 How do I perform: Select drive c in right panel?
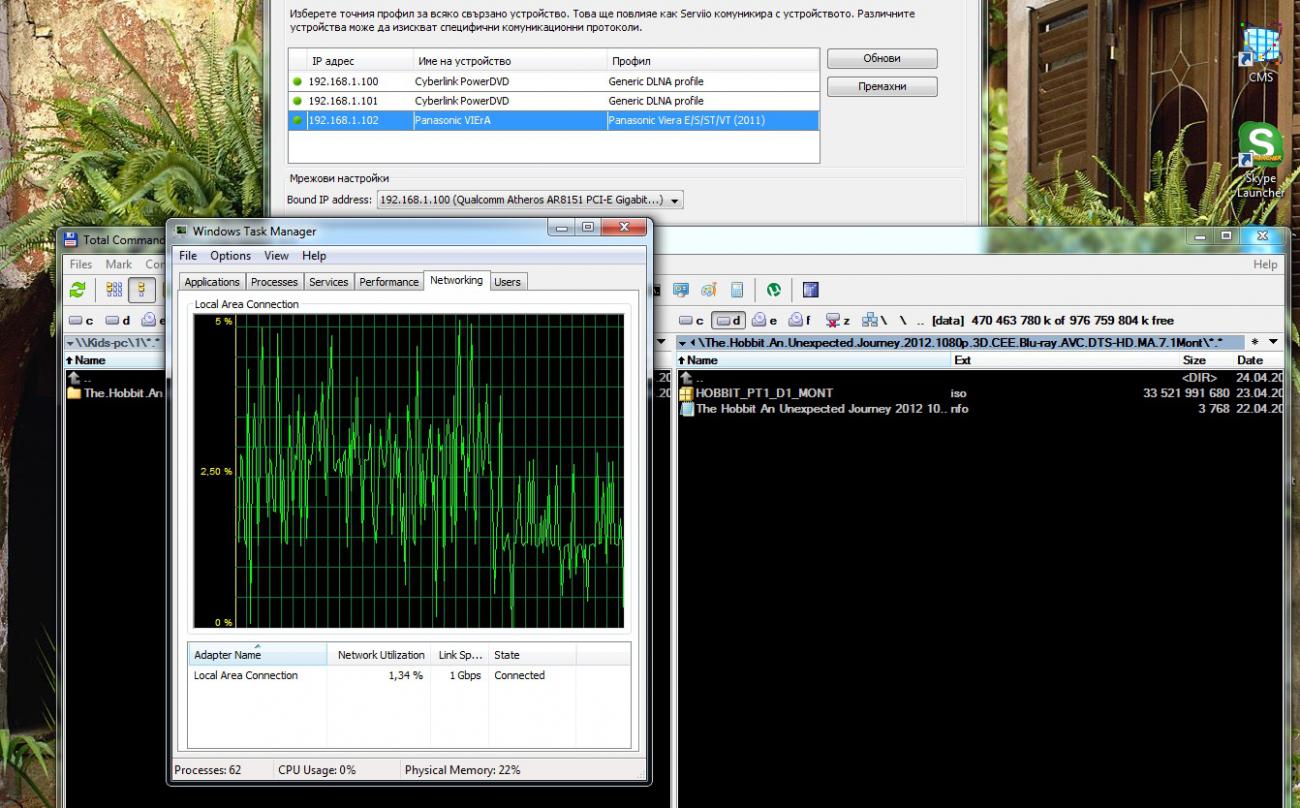(x=692, y=321)
